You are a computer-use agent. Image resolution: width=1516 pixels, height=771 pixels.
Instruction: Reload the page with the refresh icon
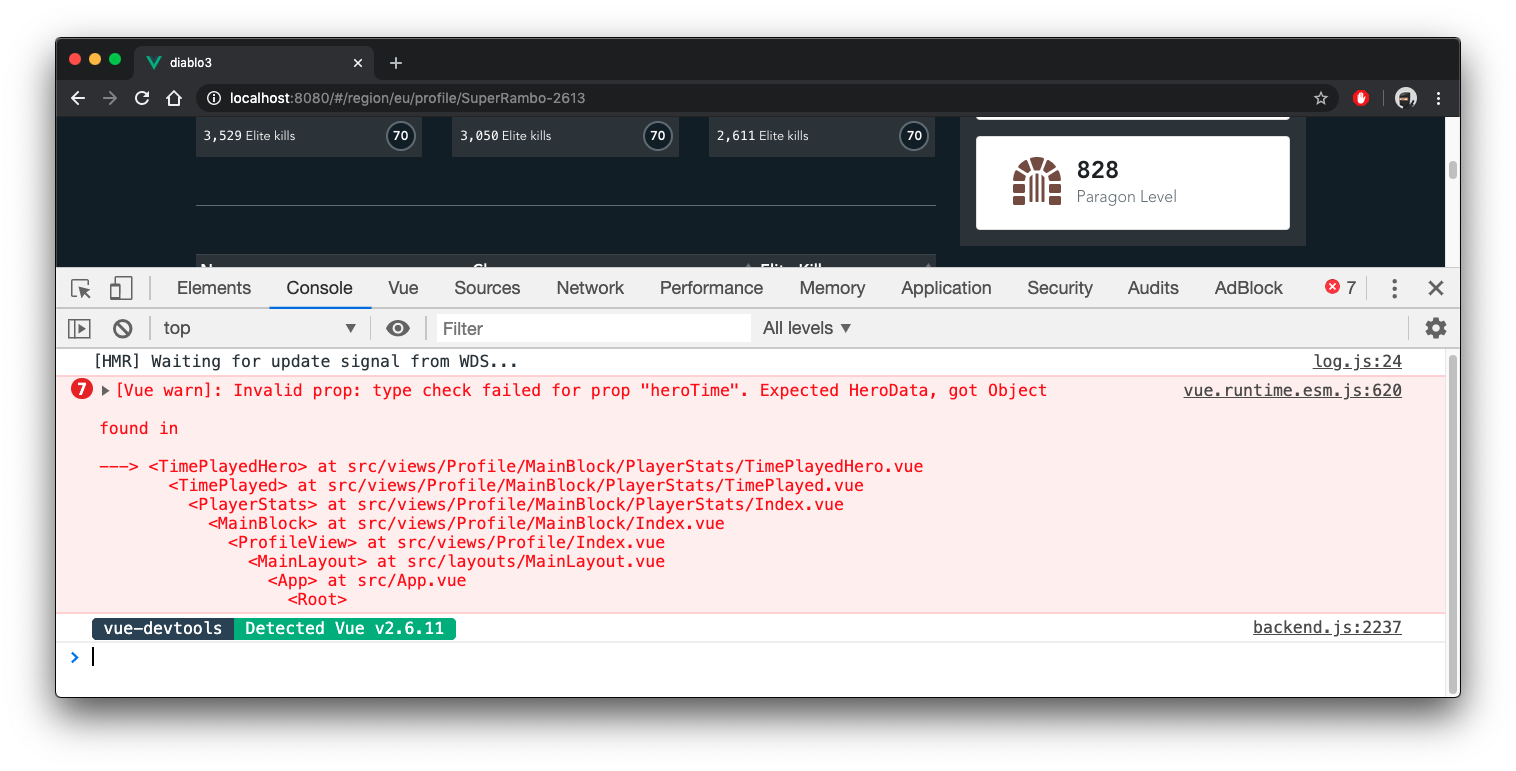tap(142, 98)
